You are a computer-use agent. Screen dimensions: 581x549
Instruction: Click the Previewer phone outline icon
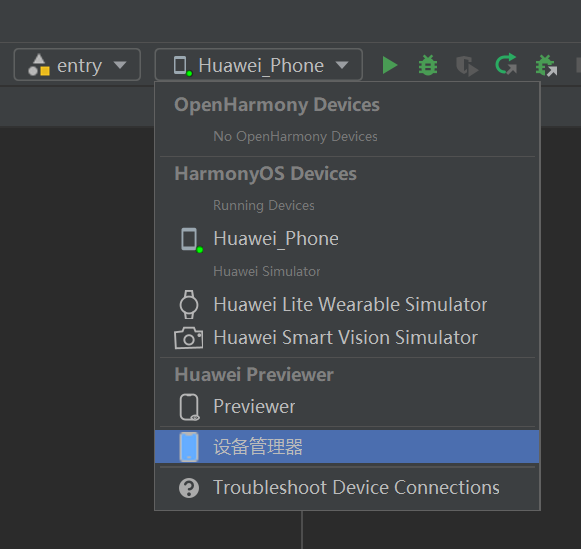pyautogui.click(x=189, y=407)
